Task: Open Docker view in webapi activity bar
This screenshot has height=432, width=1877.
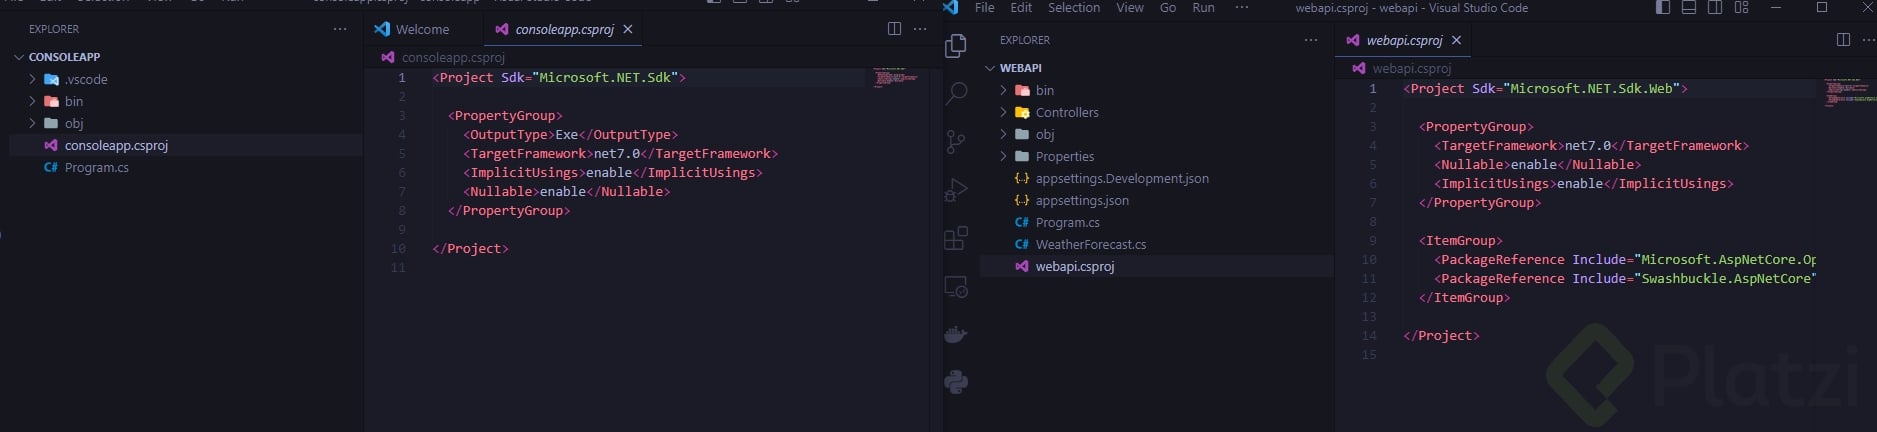Action: (956, 335)
